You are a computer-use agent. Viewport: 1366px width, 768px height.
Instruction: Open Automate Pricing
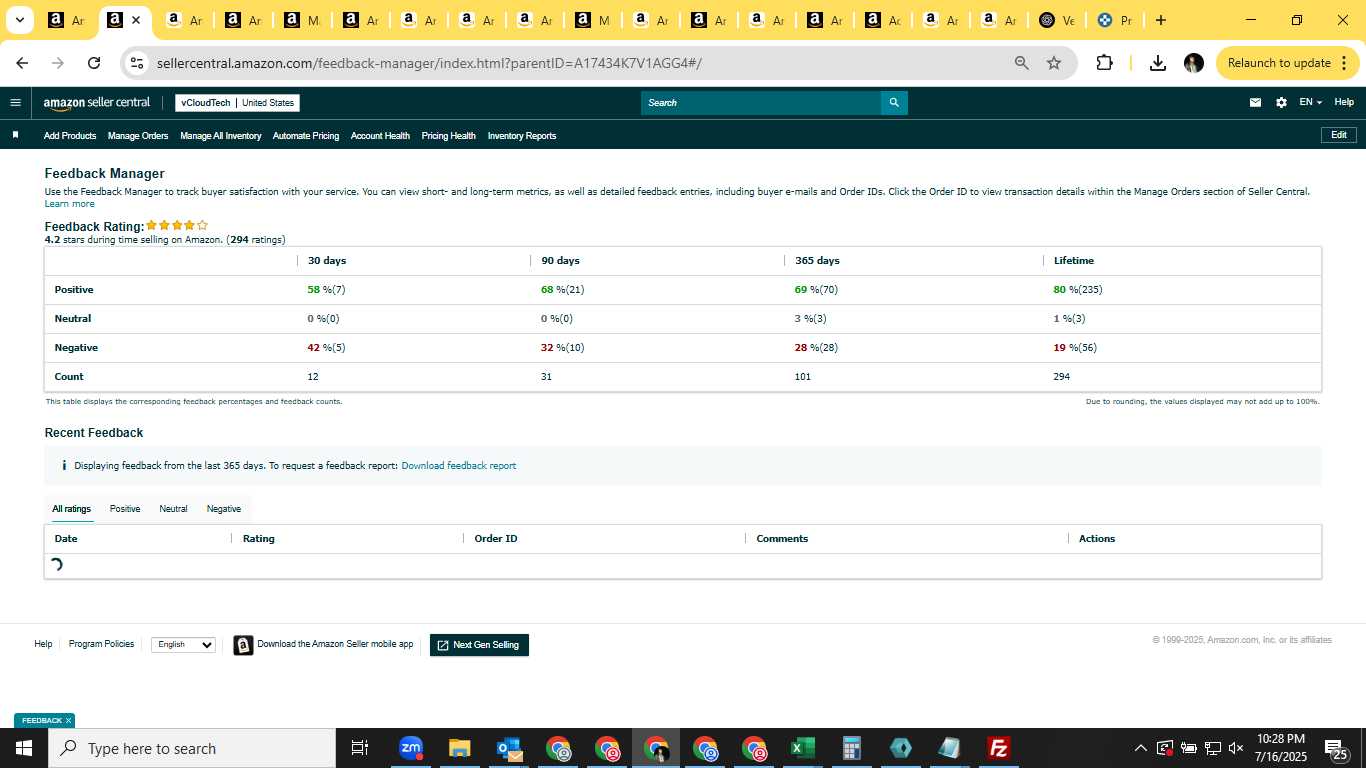(x=306, y=136)
